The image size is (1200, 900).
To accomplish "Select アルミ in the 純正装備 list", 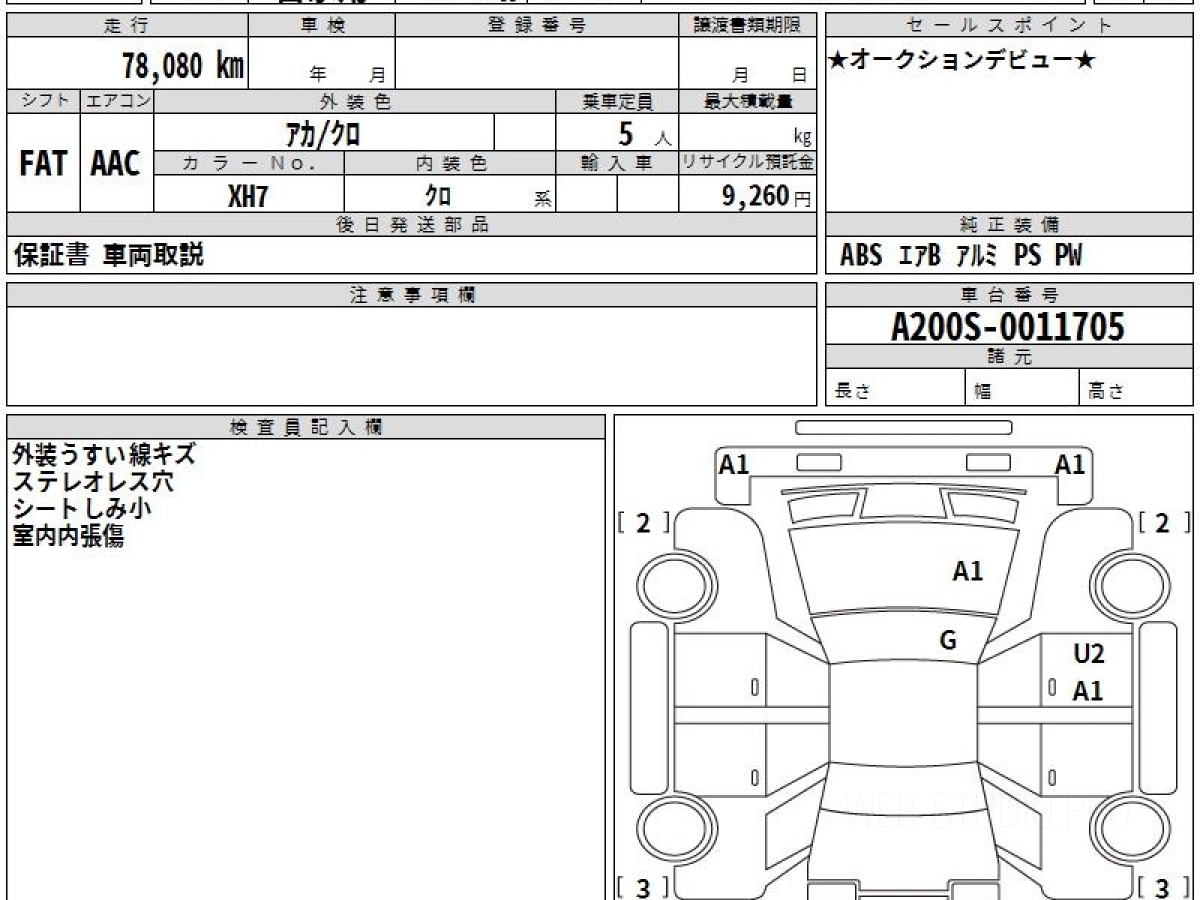I will (x=977, y=256).
